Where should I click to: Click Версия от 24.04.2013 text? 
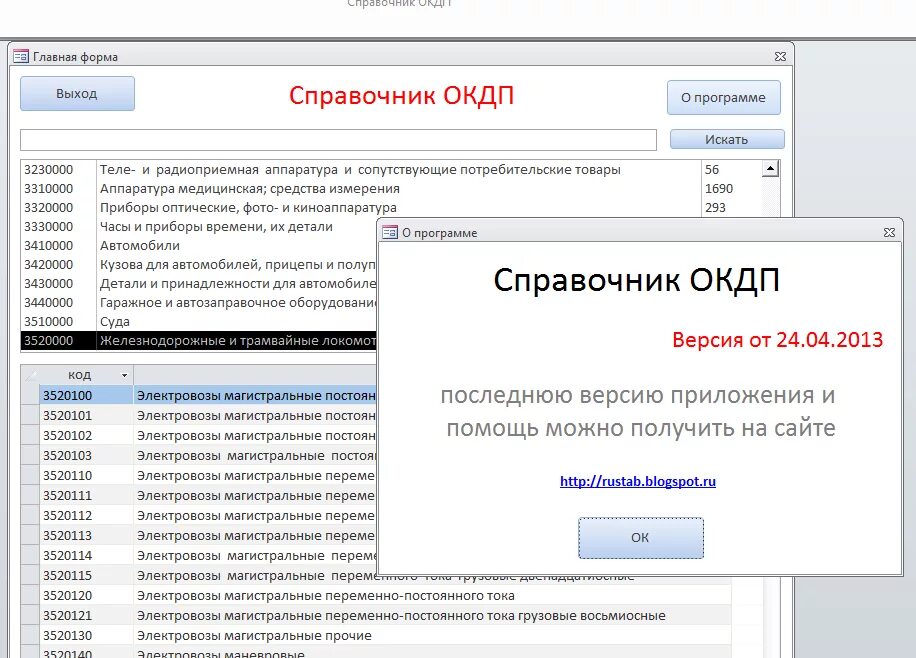778,340
